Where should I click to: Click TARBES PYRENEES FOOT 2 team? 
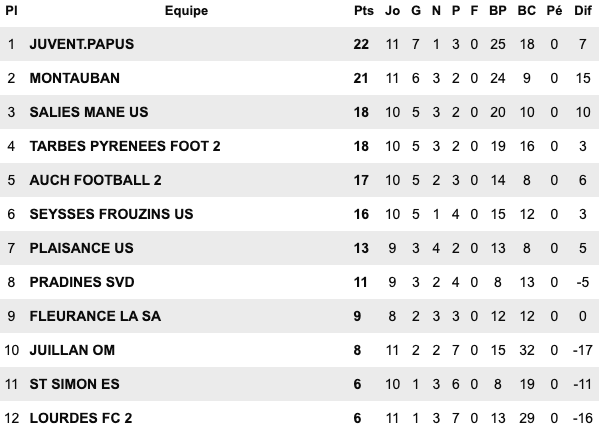coord(125,146)
